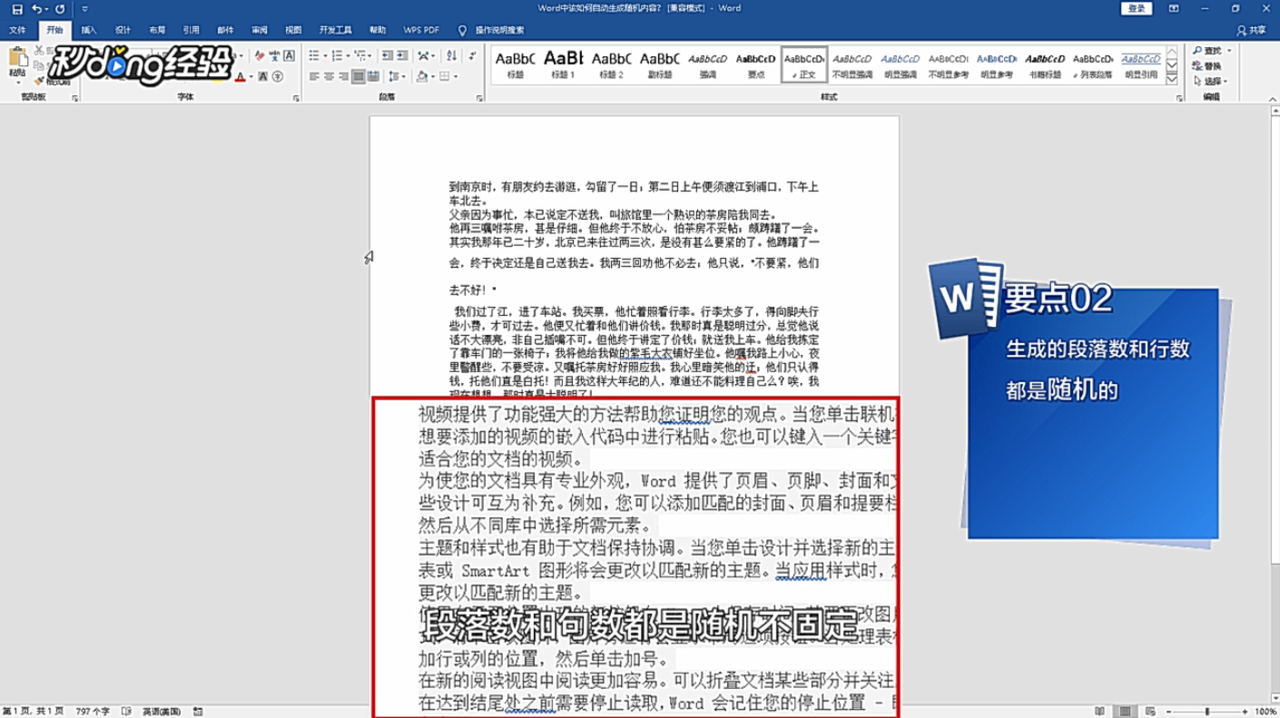Open the 文件 menu
1280x718 pixels.
18,30
